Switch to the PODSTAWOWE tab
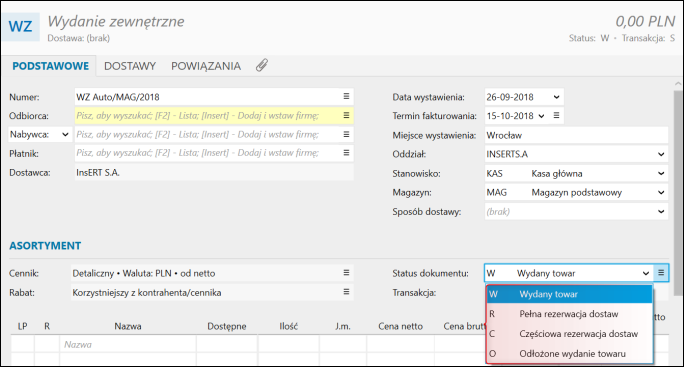This screenshot has height=367, width=684. tap(51, 66)
